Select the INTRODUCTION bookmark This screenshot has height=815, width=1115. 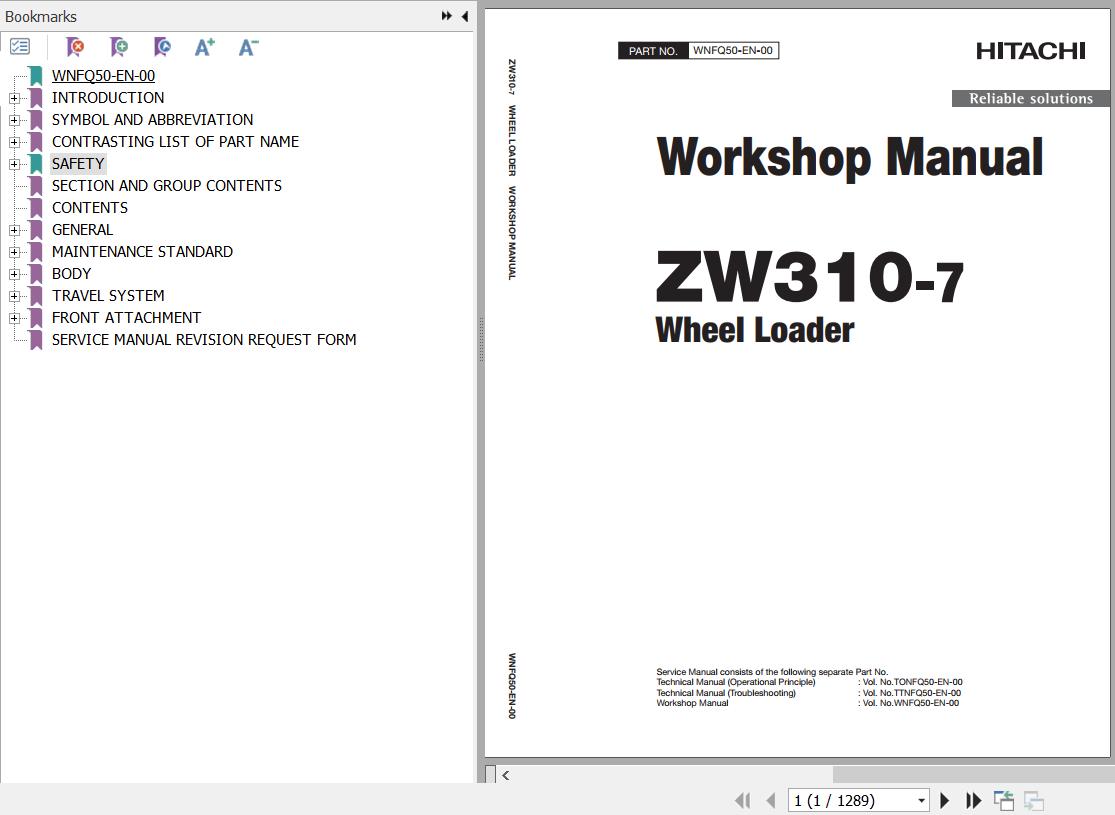click(x=107, y=98)
